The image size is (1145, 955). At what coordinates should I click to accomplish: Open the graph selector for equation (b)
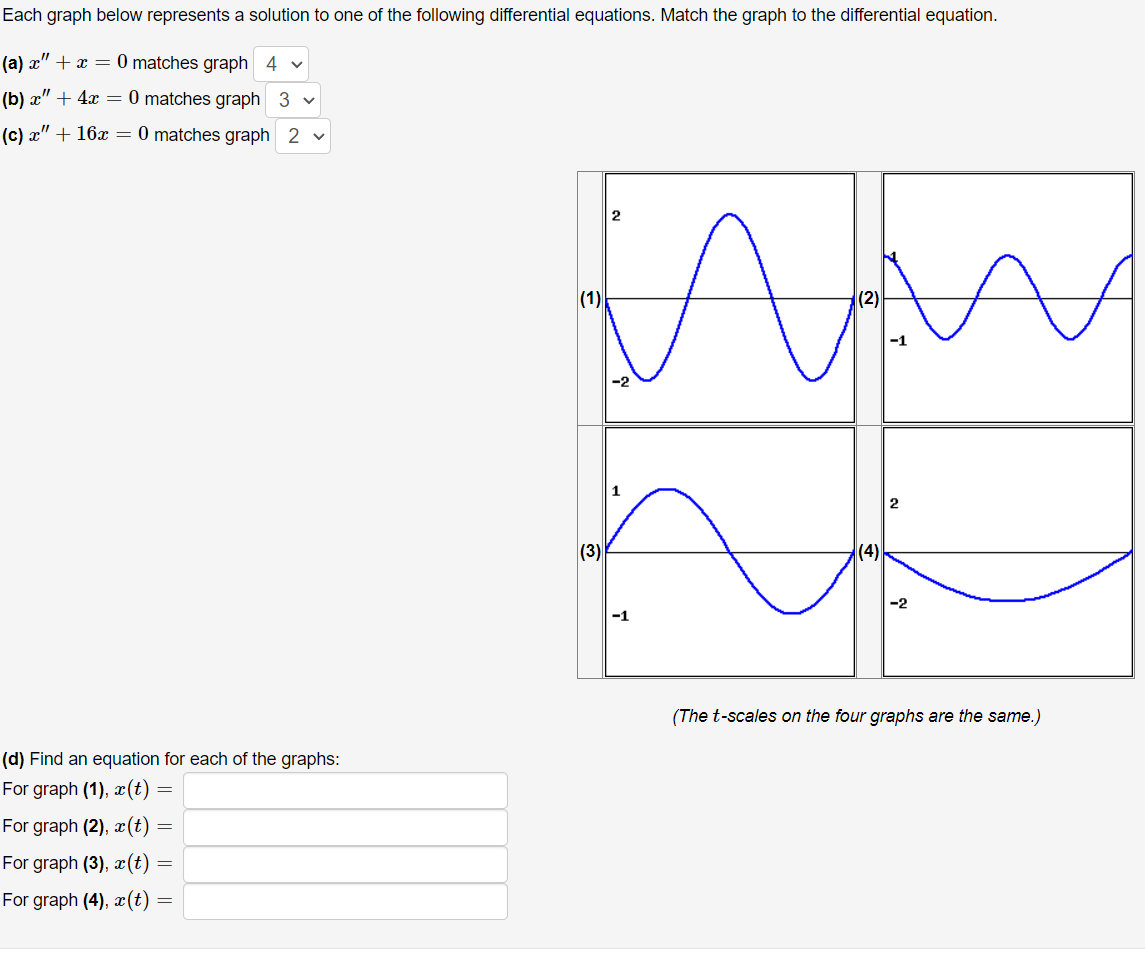tap(293, 100)
